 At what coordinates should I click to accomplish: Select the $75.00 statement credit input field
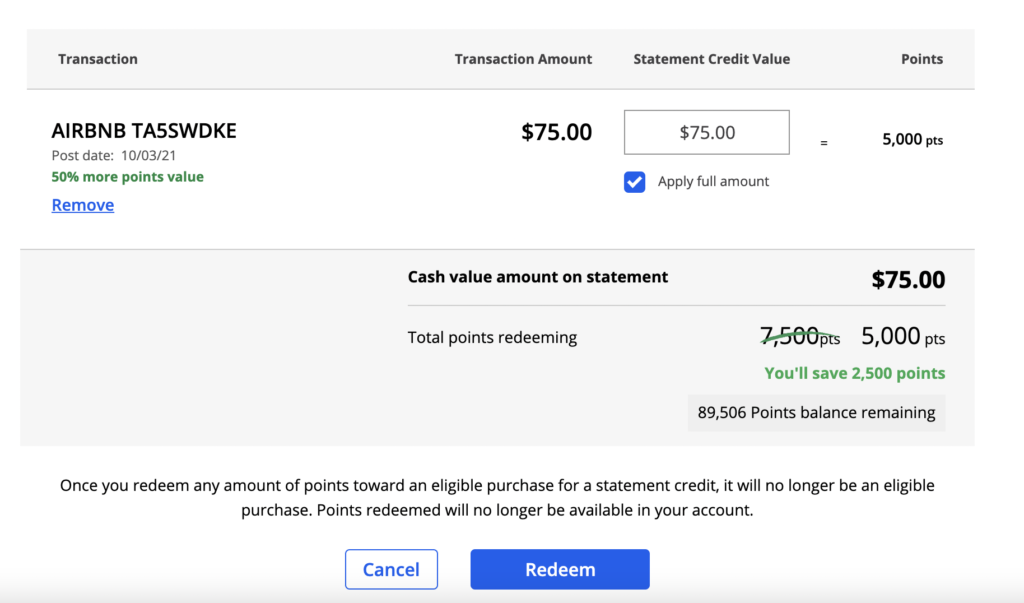click(706, 131)
